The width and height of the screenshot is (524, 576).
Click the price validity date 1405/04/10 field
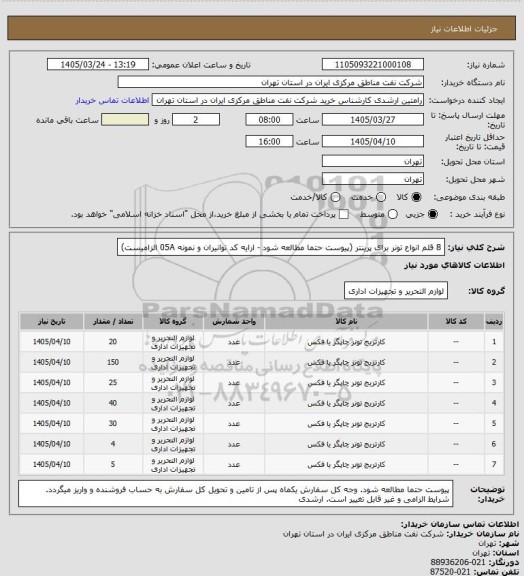point(373,141)
